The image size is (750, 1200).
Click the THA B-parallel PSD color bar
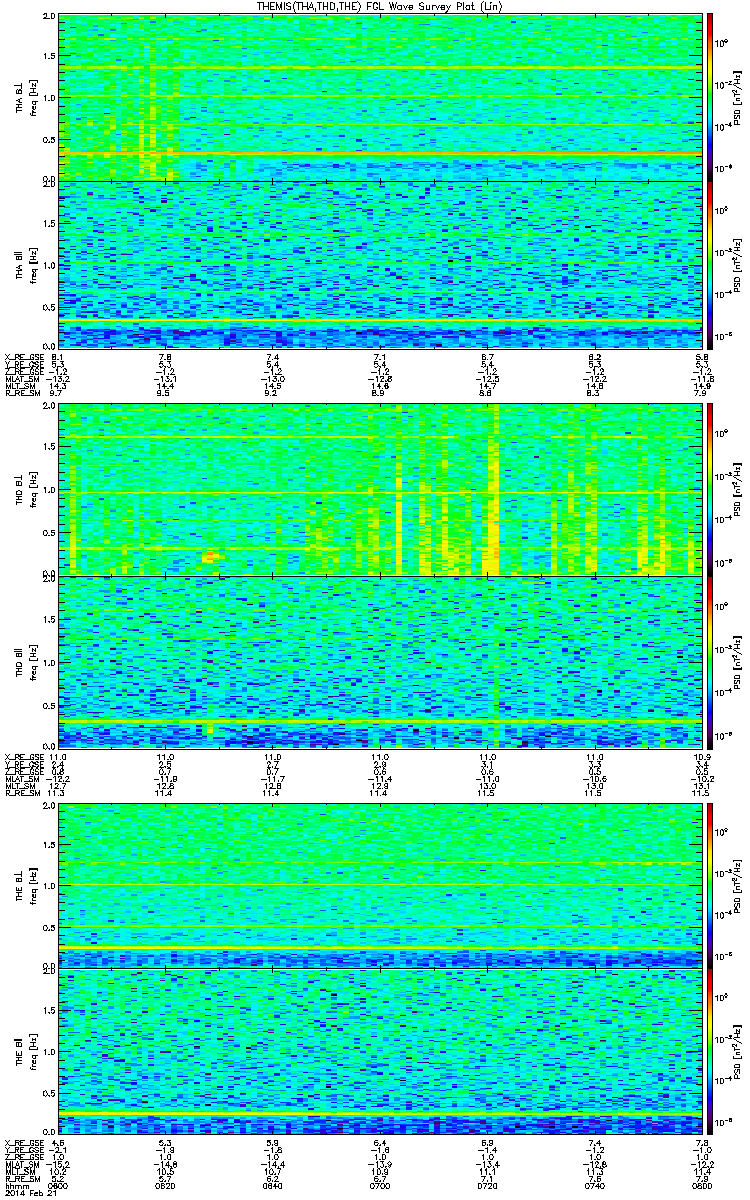(x=711, y=265)
